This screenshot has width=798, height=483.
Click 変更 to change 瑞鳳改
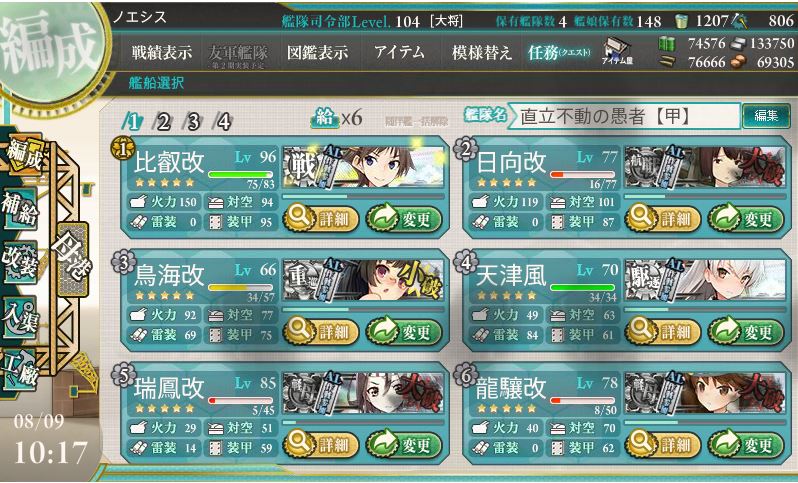pyautogui.click(x=404, y=445)
